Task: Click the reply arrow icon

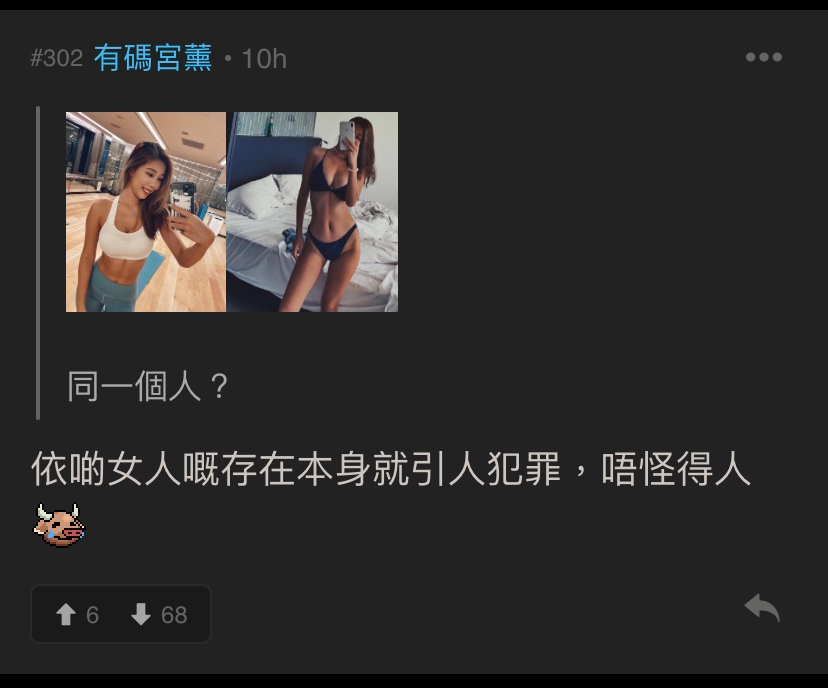Action: click(762, 608)
